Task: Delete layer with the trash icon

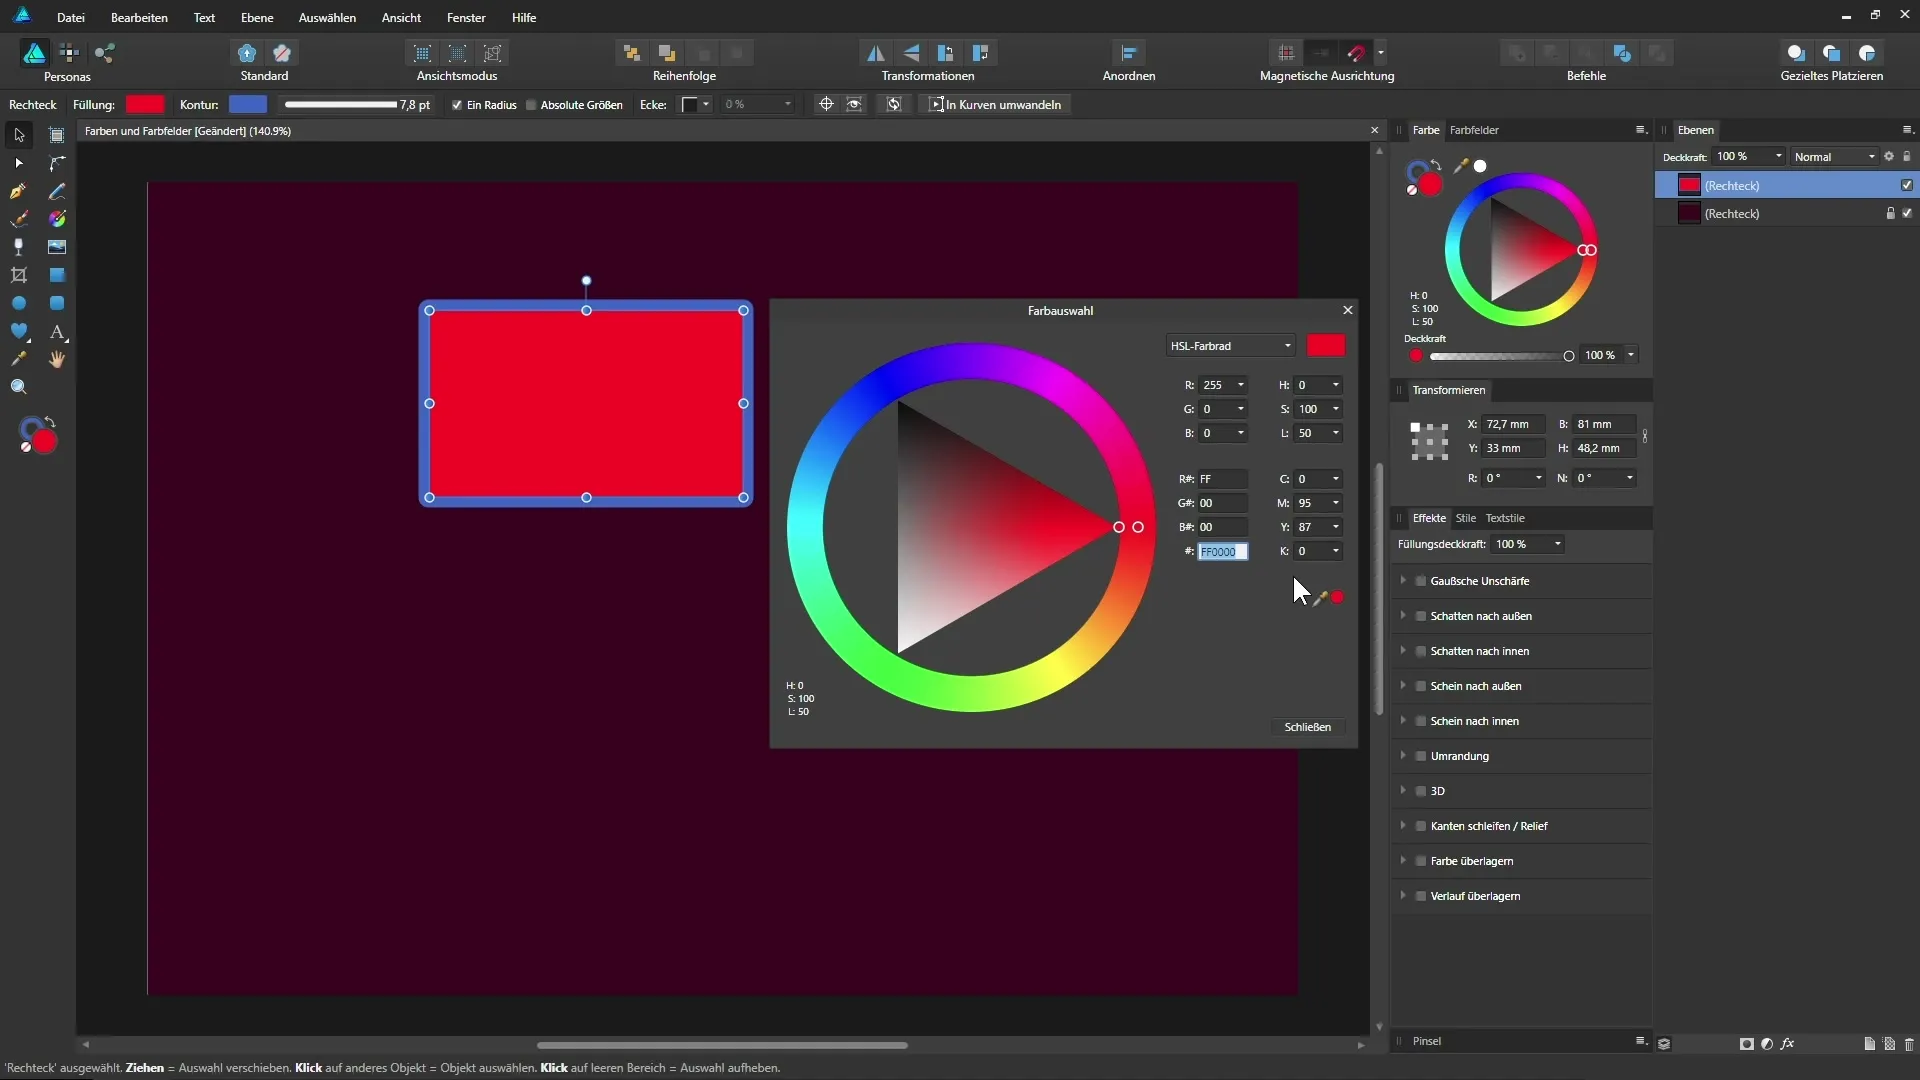Action: (x=1909, y=1043)
